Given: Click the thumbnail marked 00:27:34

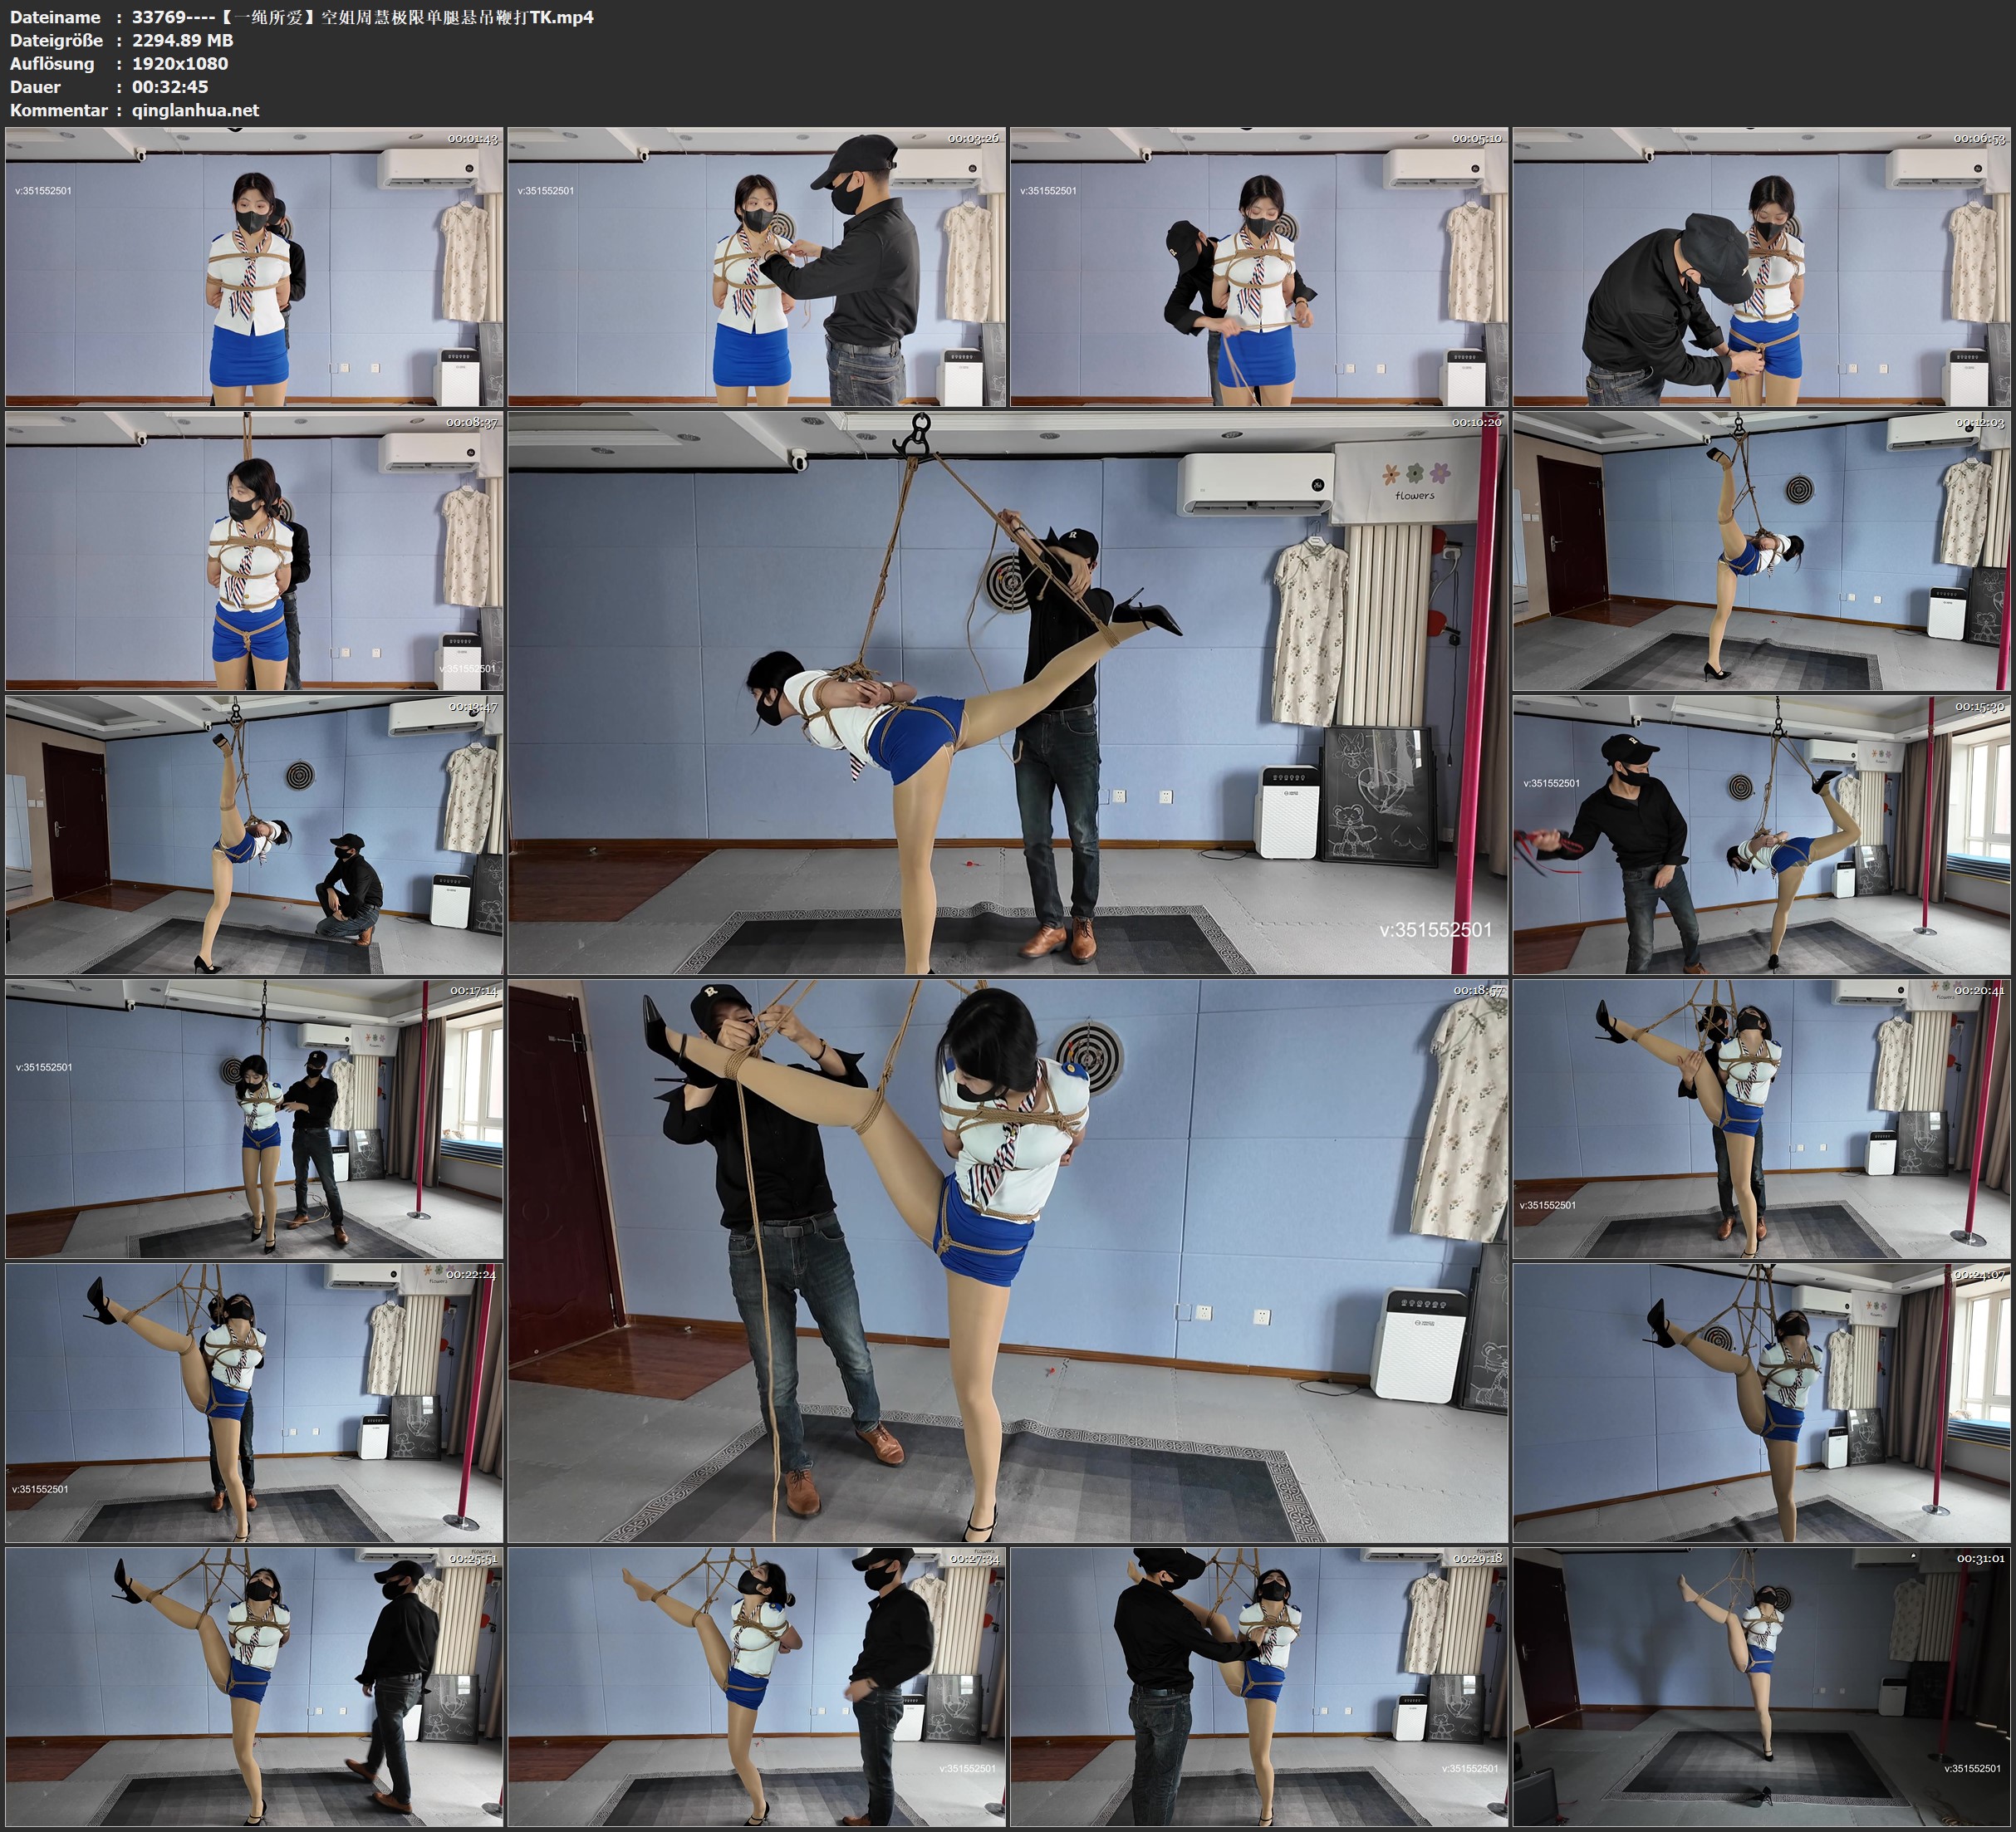Looking at the screenshot, I should [756, 1687].
